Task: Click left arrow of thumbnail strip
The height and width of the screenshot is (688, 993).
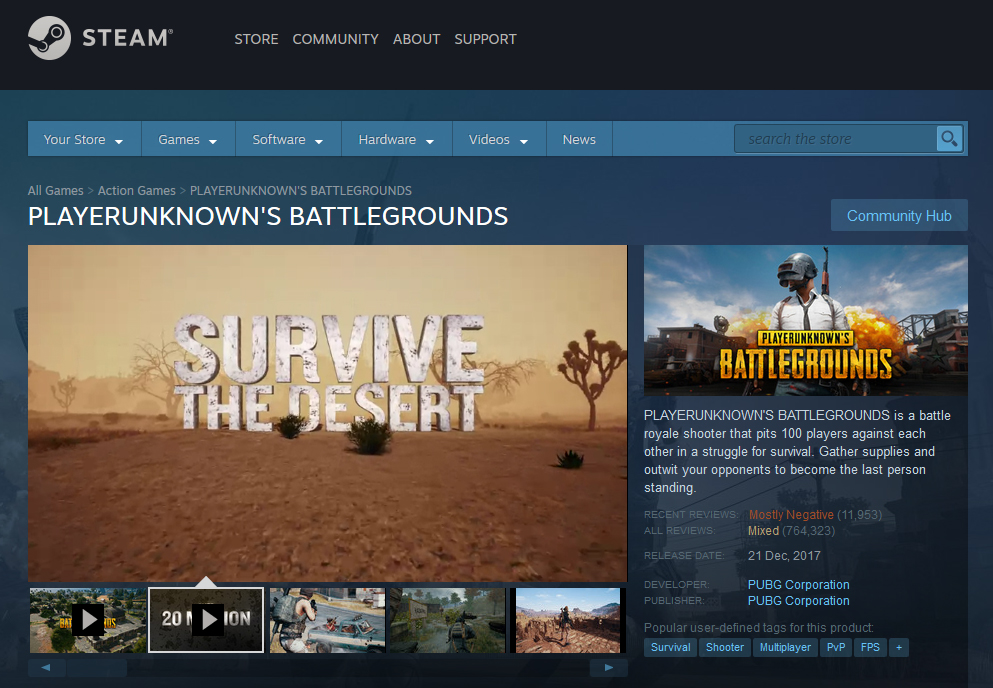Action: pos(46,667)
